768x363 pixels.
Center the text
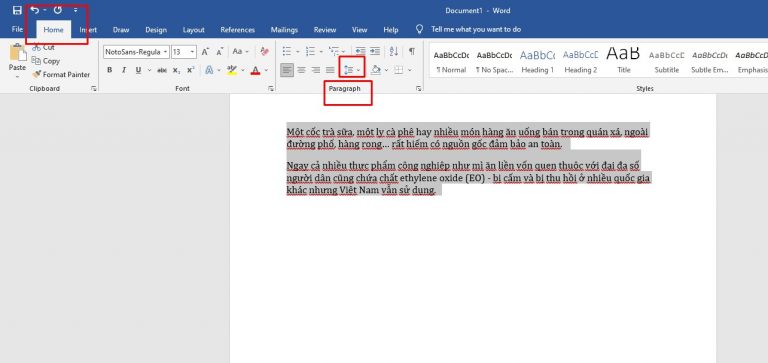click(x=301, y=70)
